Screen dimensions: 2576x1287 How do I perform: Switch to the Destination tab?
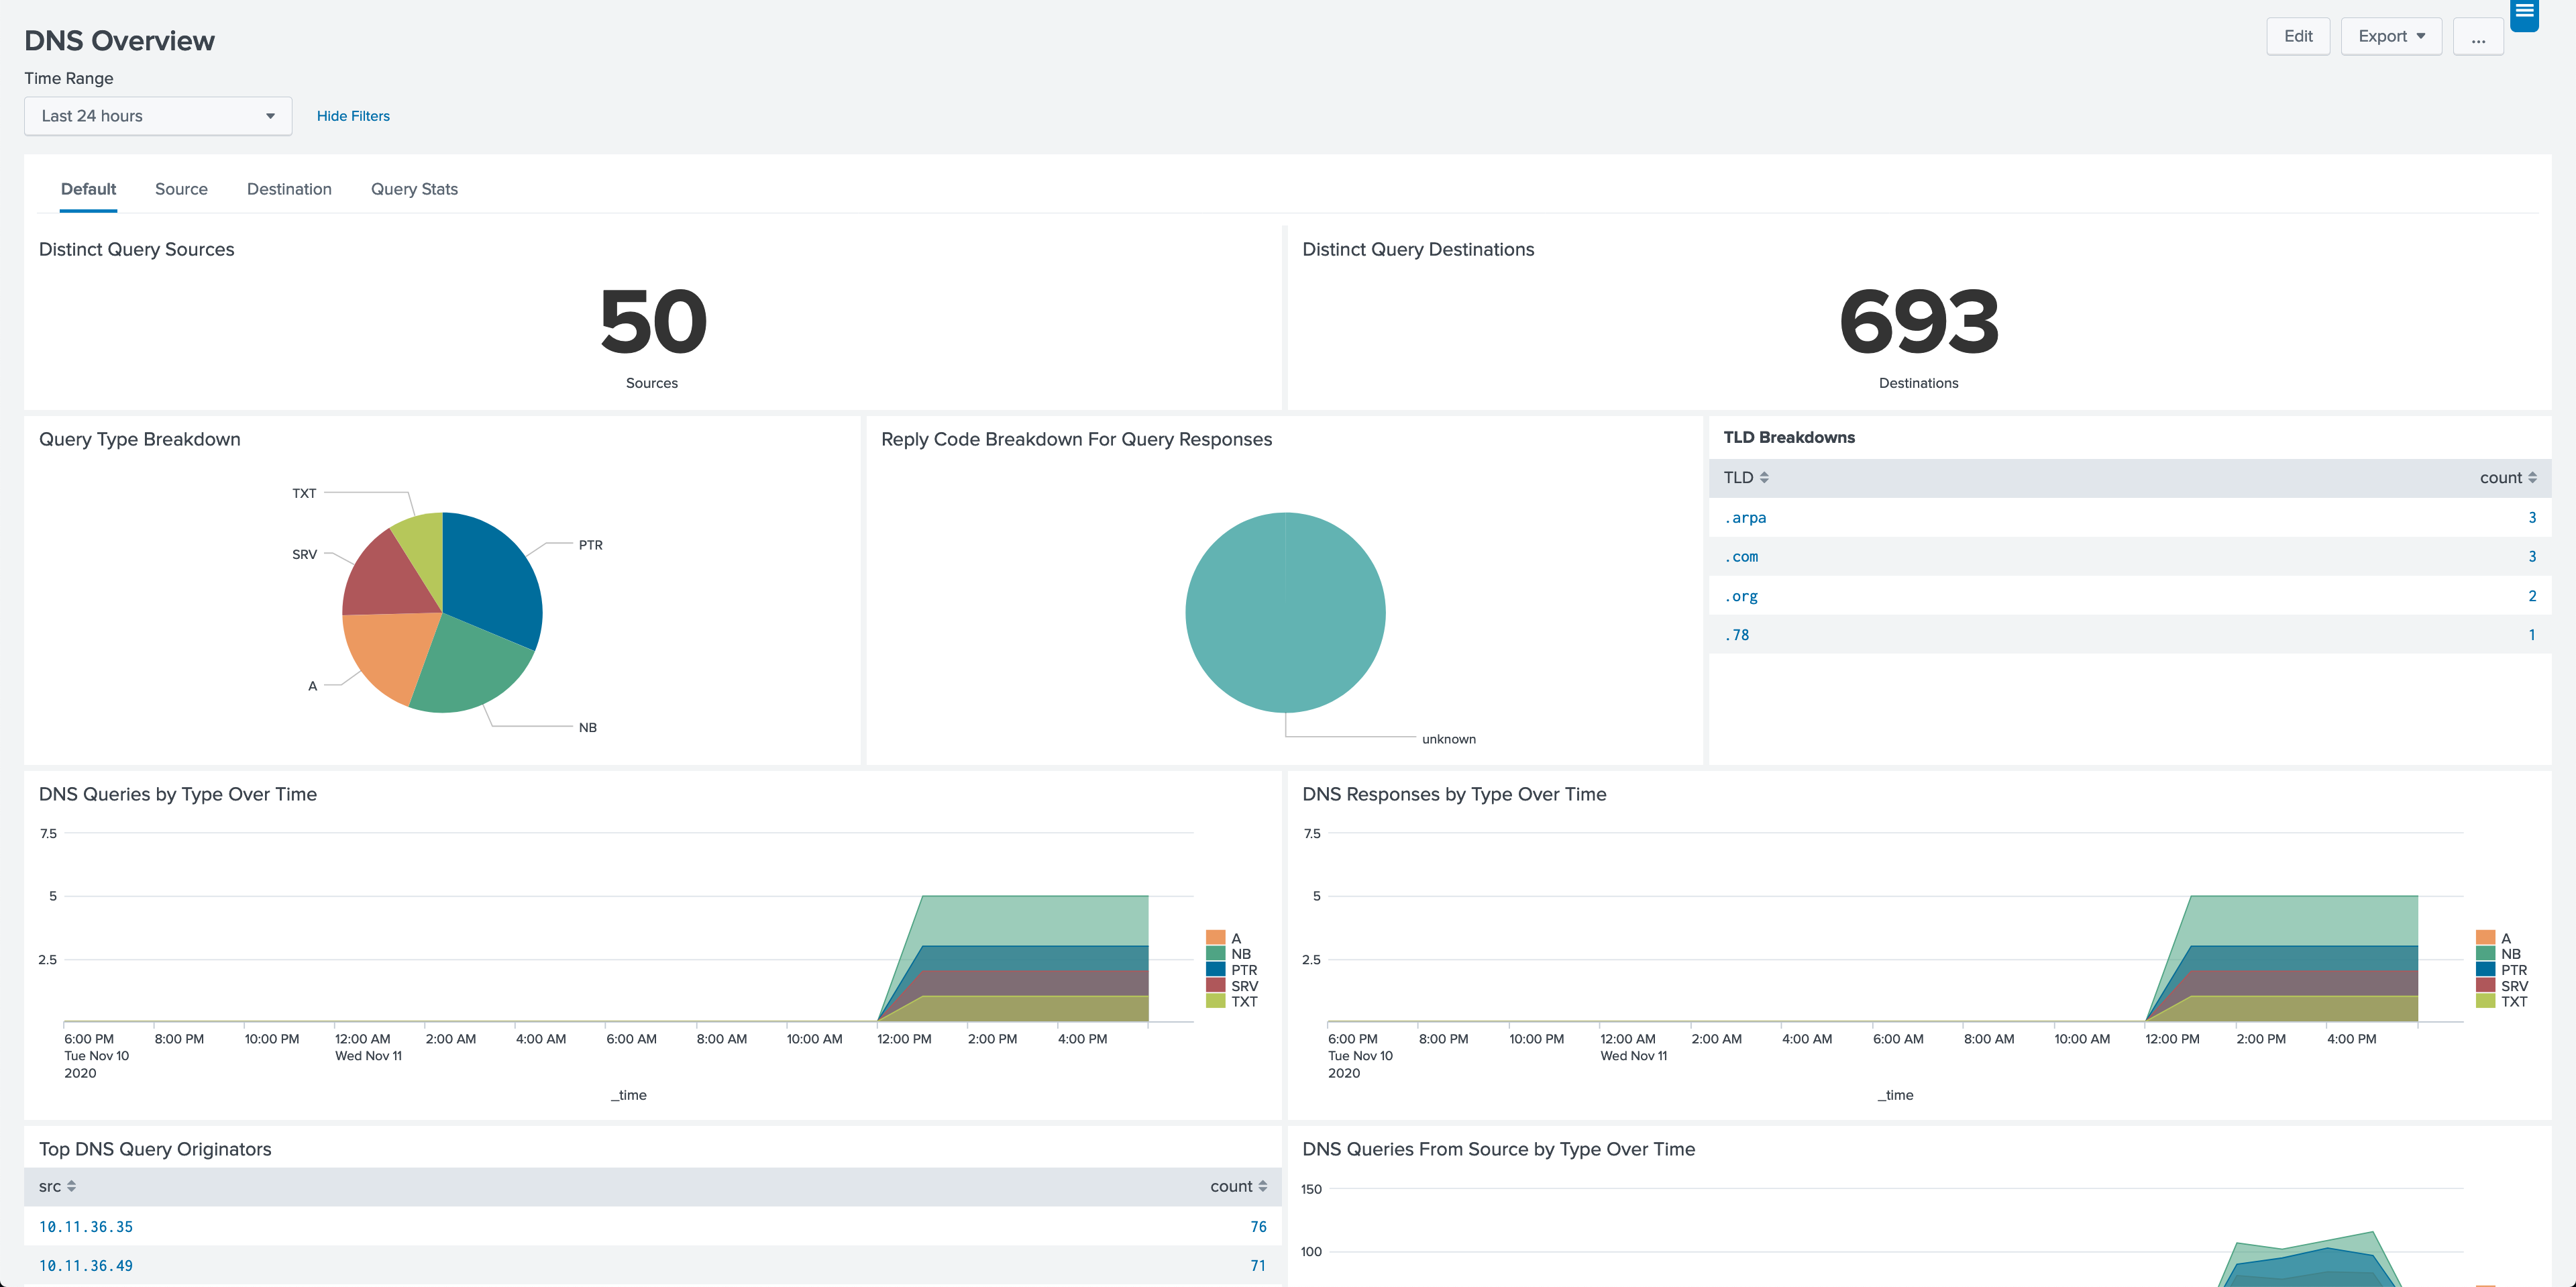[289, 189]
